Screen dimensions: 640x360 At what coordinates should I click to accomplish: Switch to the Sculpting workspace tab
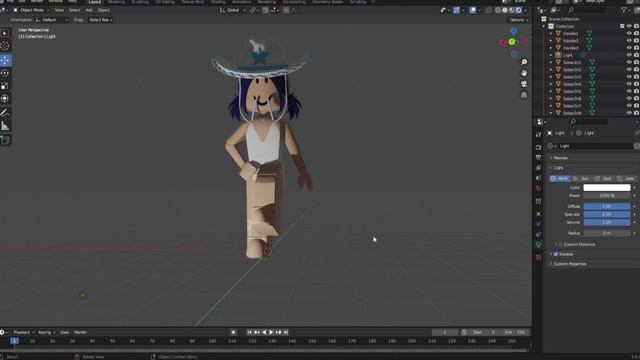(x=140, y=2)
